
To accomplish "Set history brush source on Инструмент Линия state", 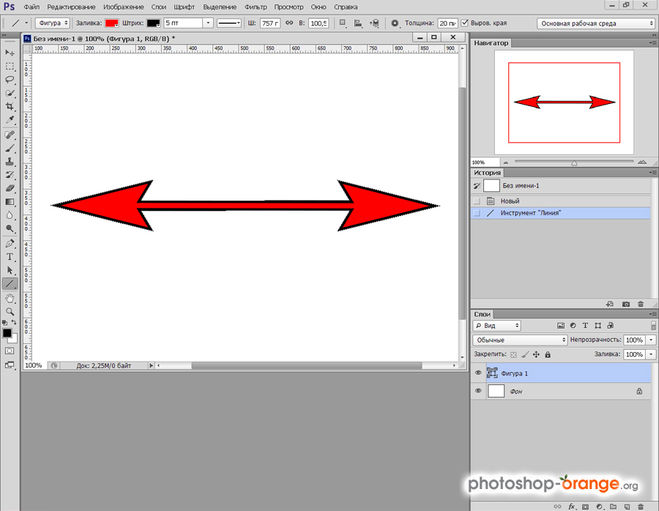I will 477,213.
